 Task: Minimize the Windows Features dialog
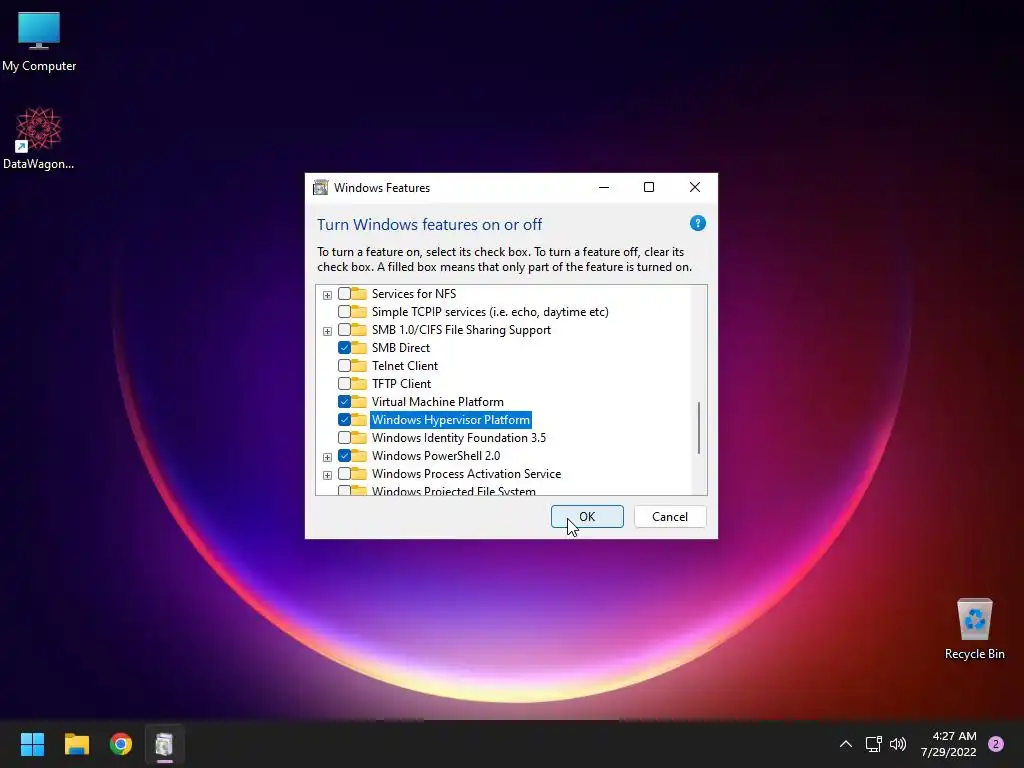(x=604, y=187)
